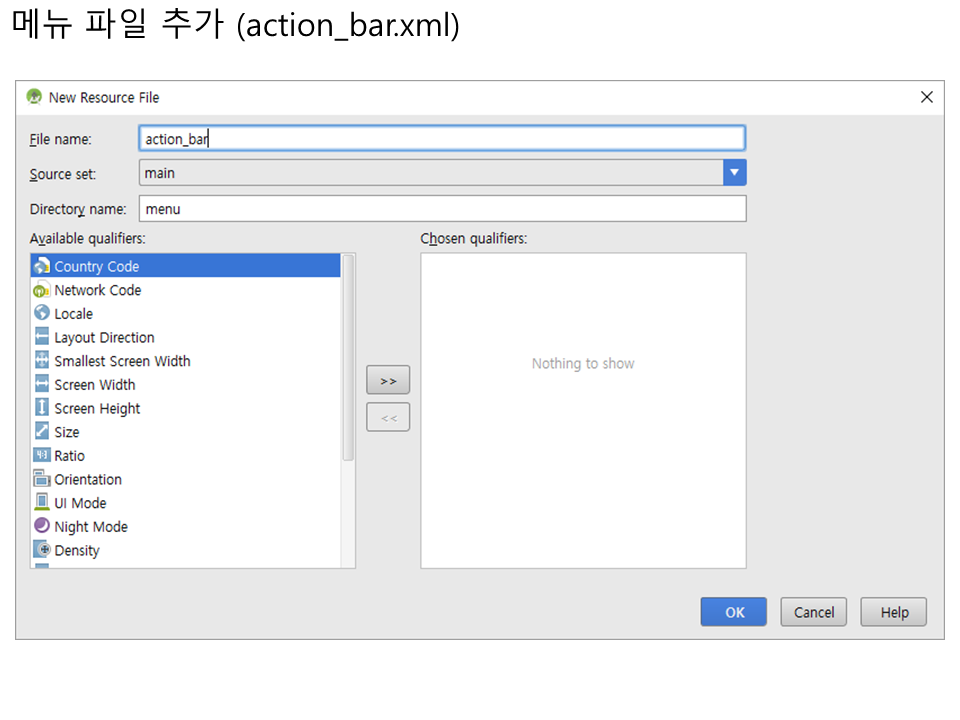
Task: Select the Orientation qualifier
Action: (x=88, y=479)
